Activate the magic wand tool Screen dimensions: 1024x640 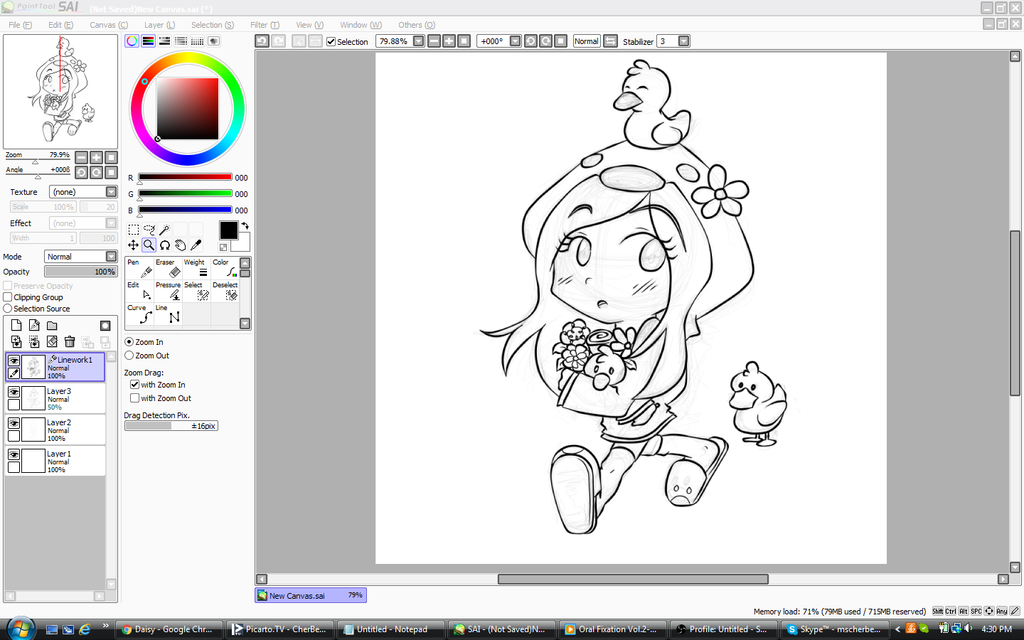(x=165, y=229)
